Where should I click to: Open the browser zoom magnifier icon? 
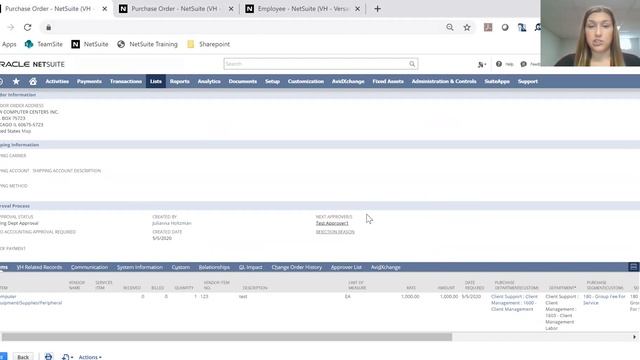(x=450, y=27)
